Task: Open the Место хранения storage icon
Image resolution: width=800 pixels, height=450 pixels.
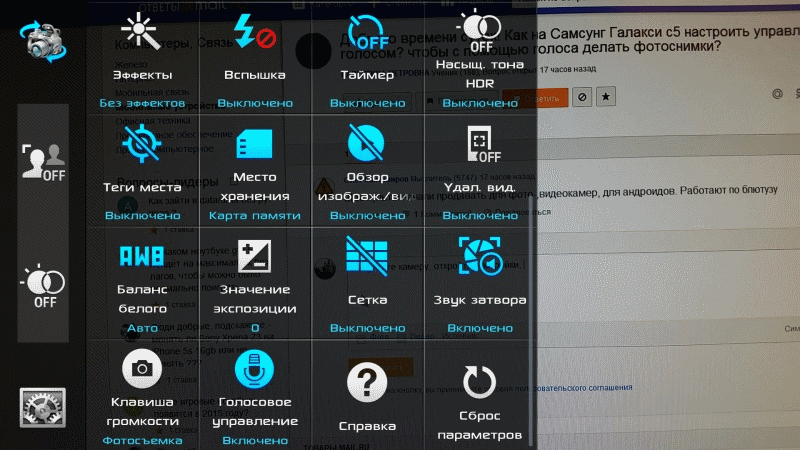Action: (255, 144)
